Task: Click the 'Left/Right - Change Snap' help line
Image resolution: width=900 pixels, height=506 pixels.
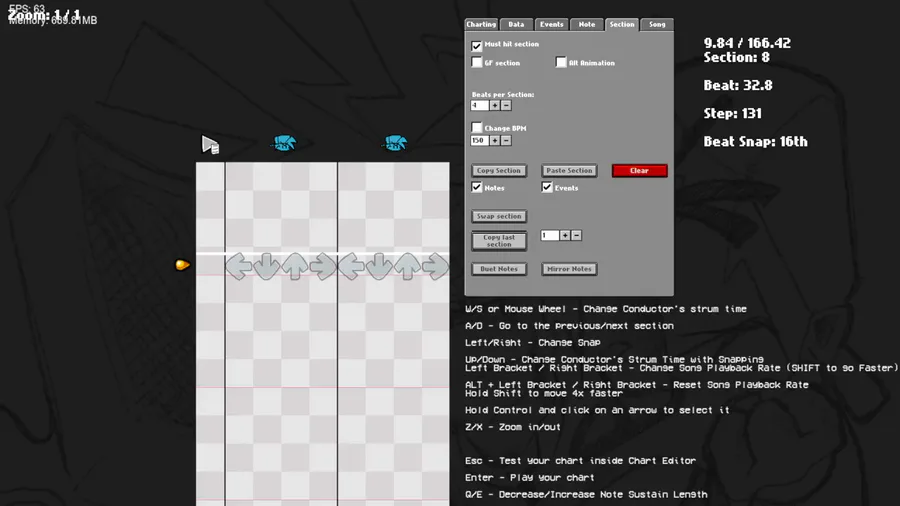Action: click(533, 342)
